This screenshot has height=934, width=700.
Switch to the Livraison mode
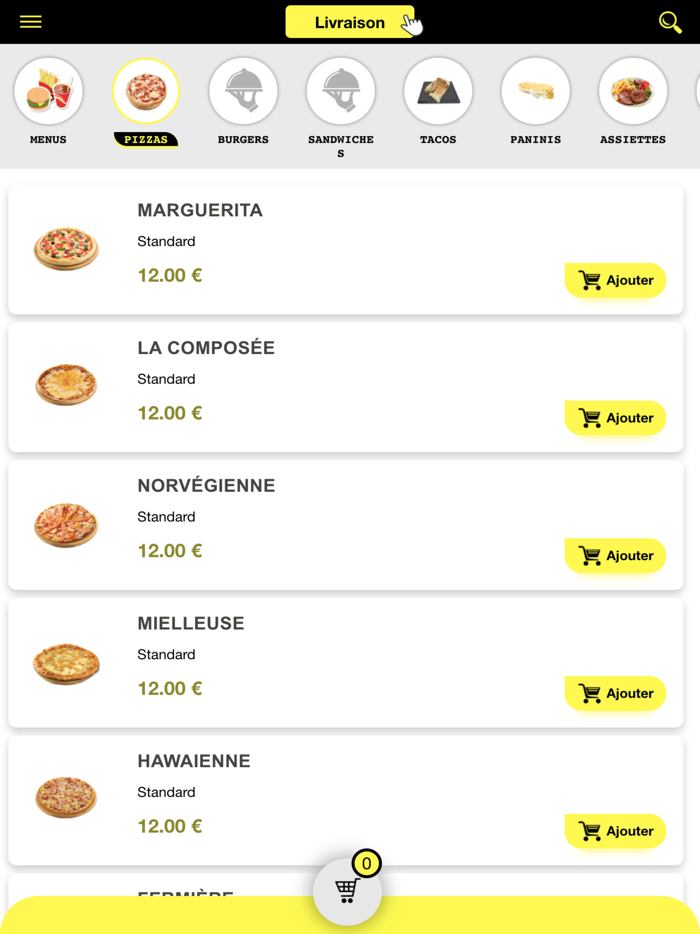coord(350,21)
